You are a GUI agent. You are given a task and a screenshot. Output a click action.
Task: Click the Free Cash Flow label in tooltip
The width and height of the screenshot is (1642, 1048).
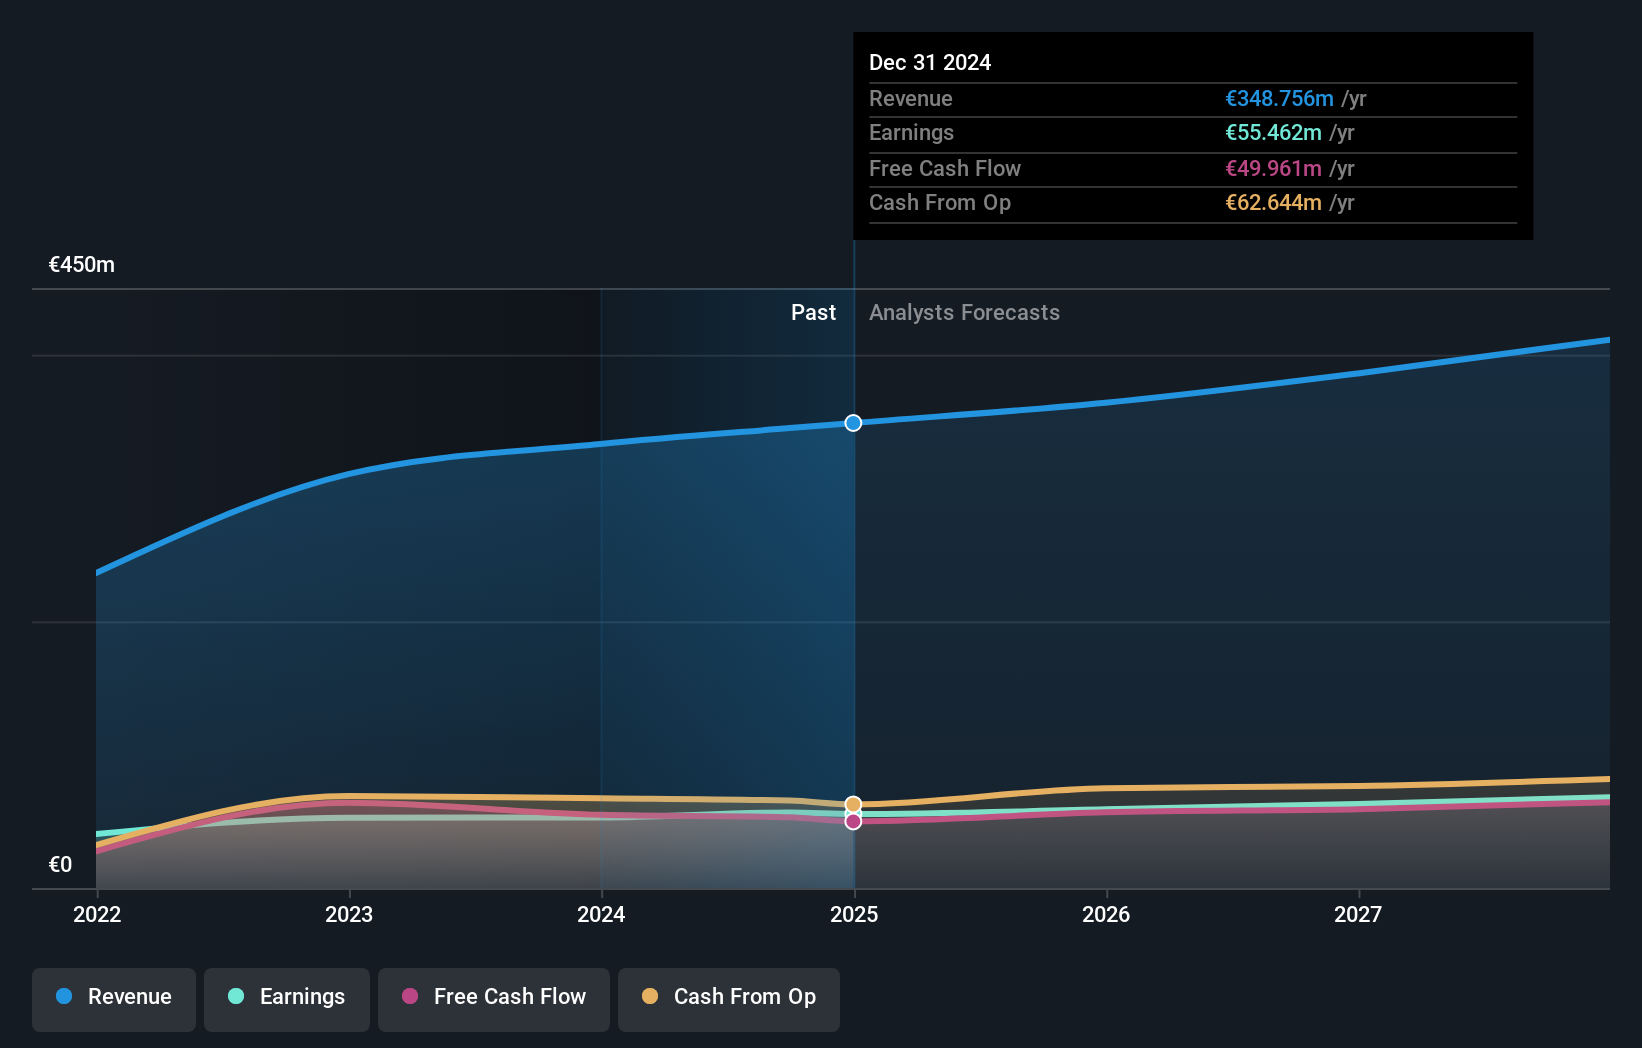[945, 168]
